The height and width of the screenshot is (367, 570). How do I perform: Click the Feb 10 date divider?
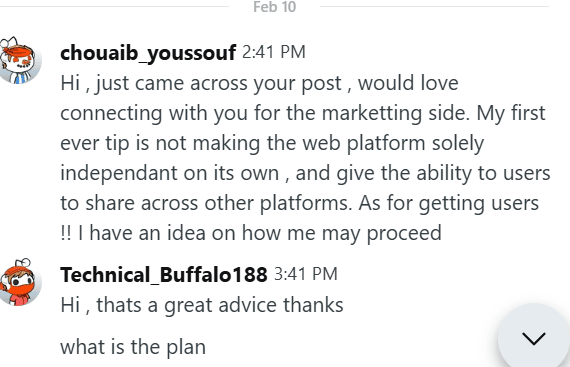click(x=274, y=7)
